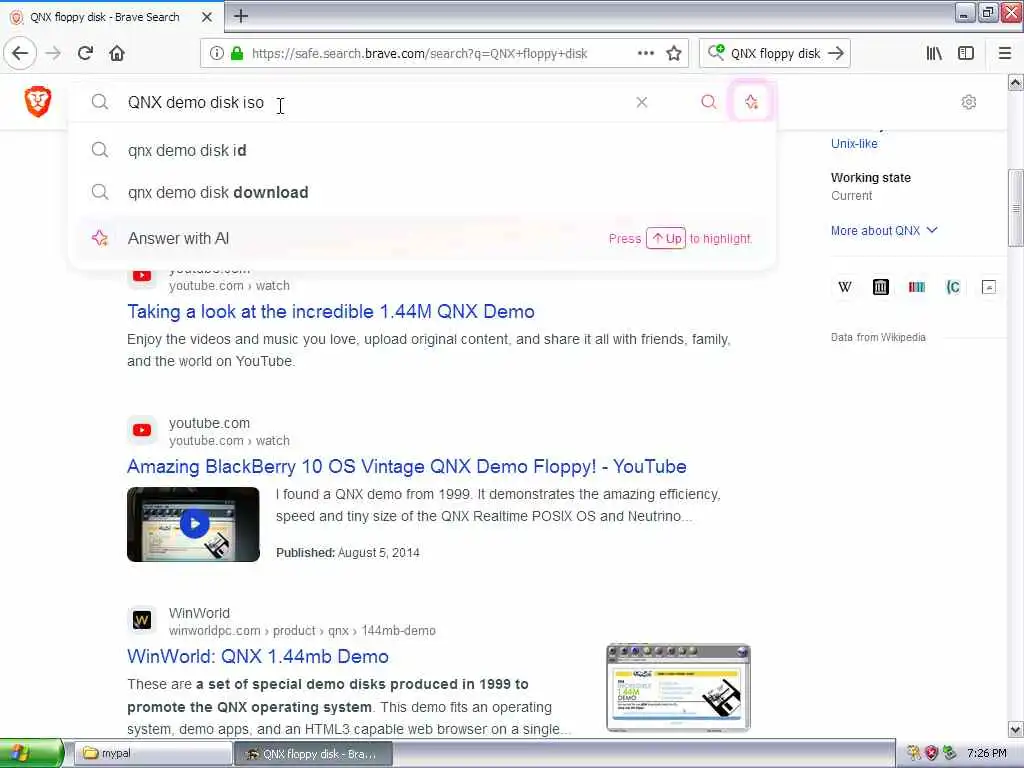
Task: Open 'Amazing BlackBerry 10 OS Vintage QNX Demo Floppy!'
Action: click(x=406, y=466)
